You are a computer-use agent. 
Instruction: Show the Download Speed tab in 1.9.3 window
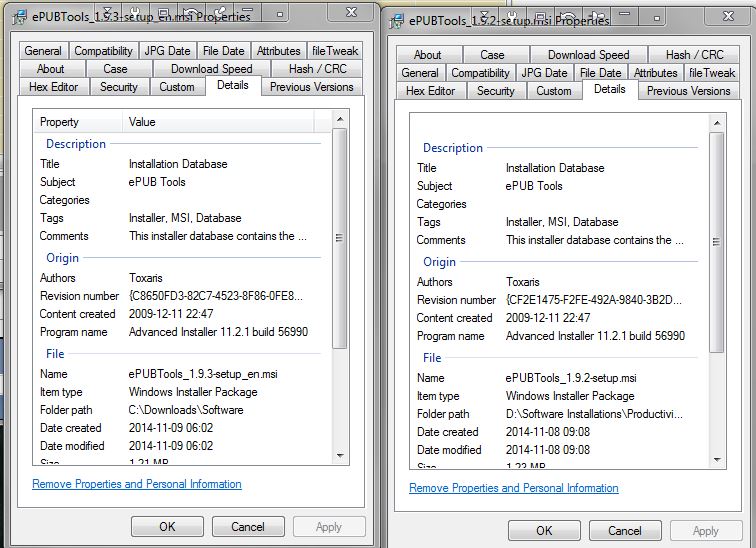[211, 69]
